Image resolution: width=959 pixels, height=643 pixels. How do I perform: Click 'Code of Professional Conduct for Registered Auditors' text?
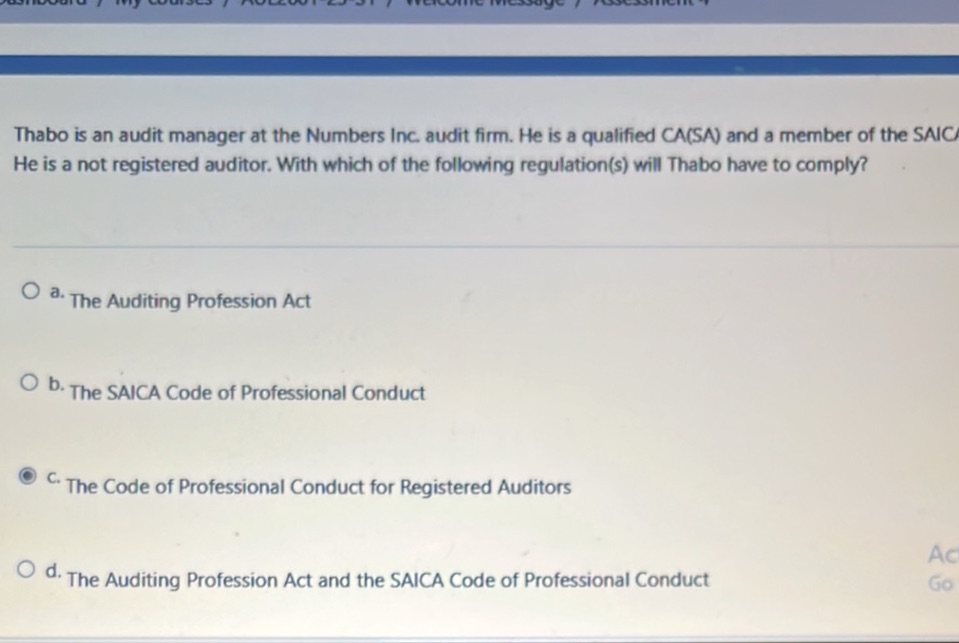[x=319, y=488]
